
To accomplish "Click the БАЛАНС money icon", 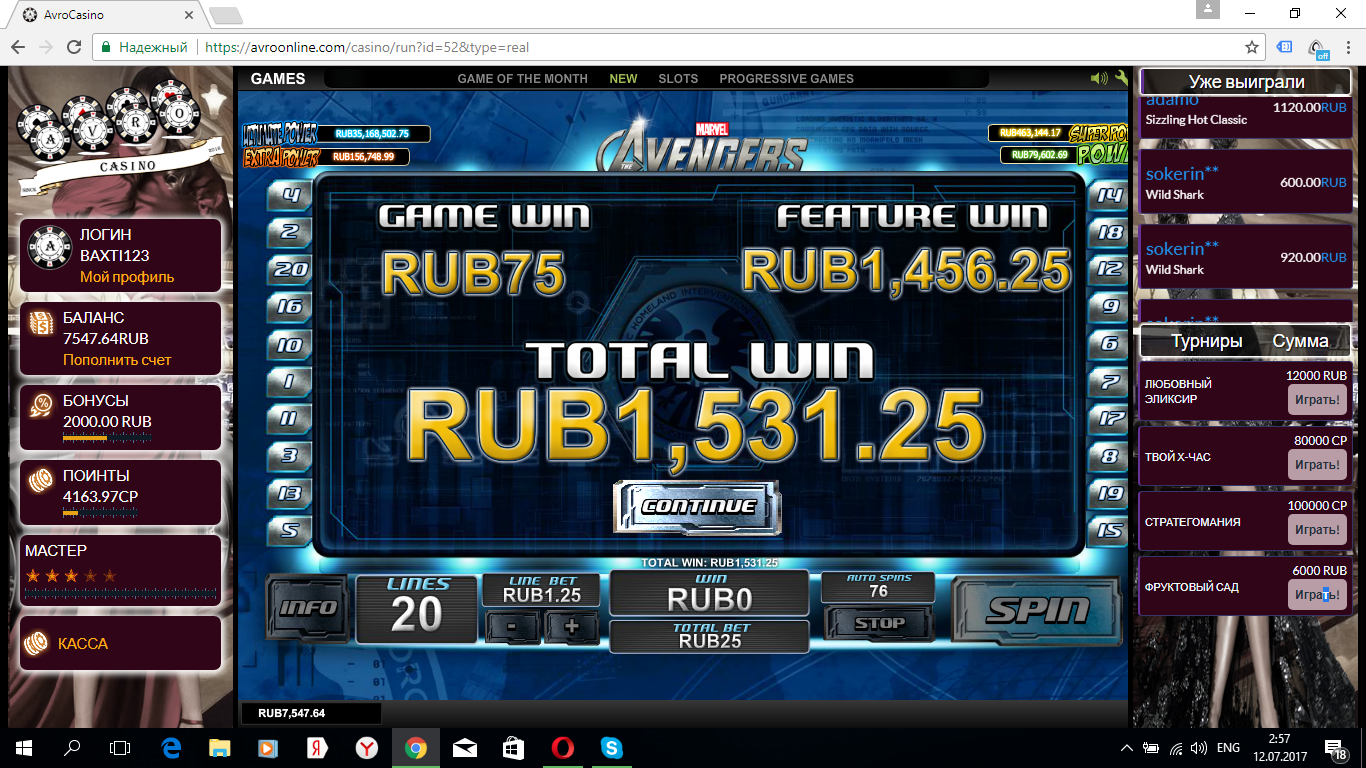I will click(x=41, y=324).
